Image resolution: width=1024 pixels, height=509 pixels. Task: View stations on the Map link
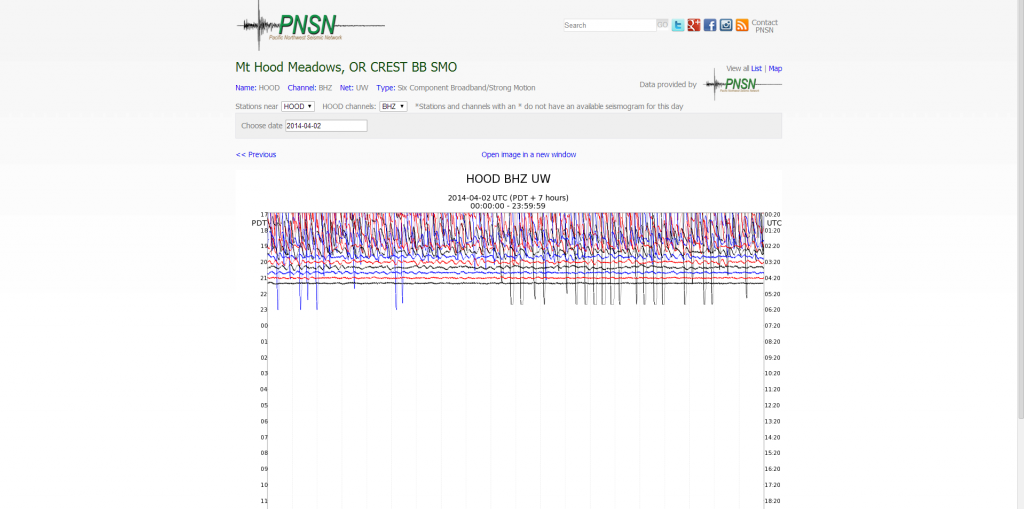click(x=775, y=69)
